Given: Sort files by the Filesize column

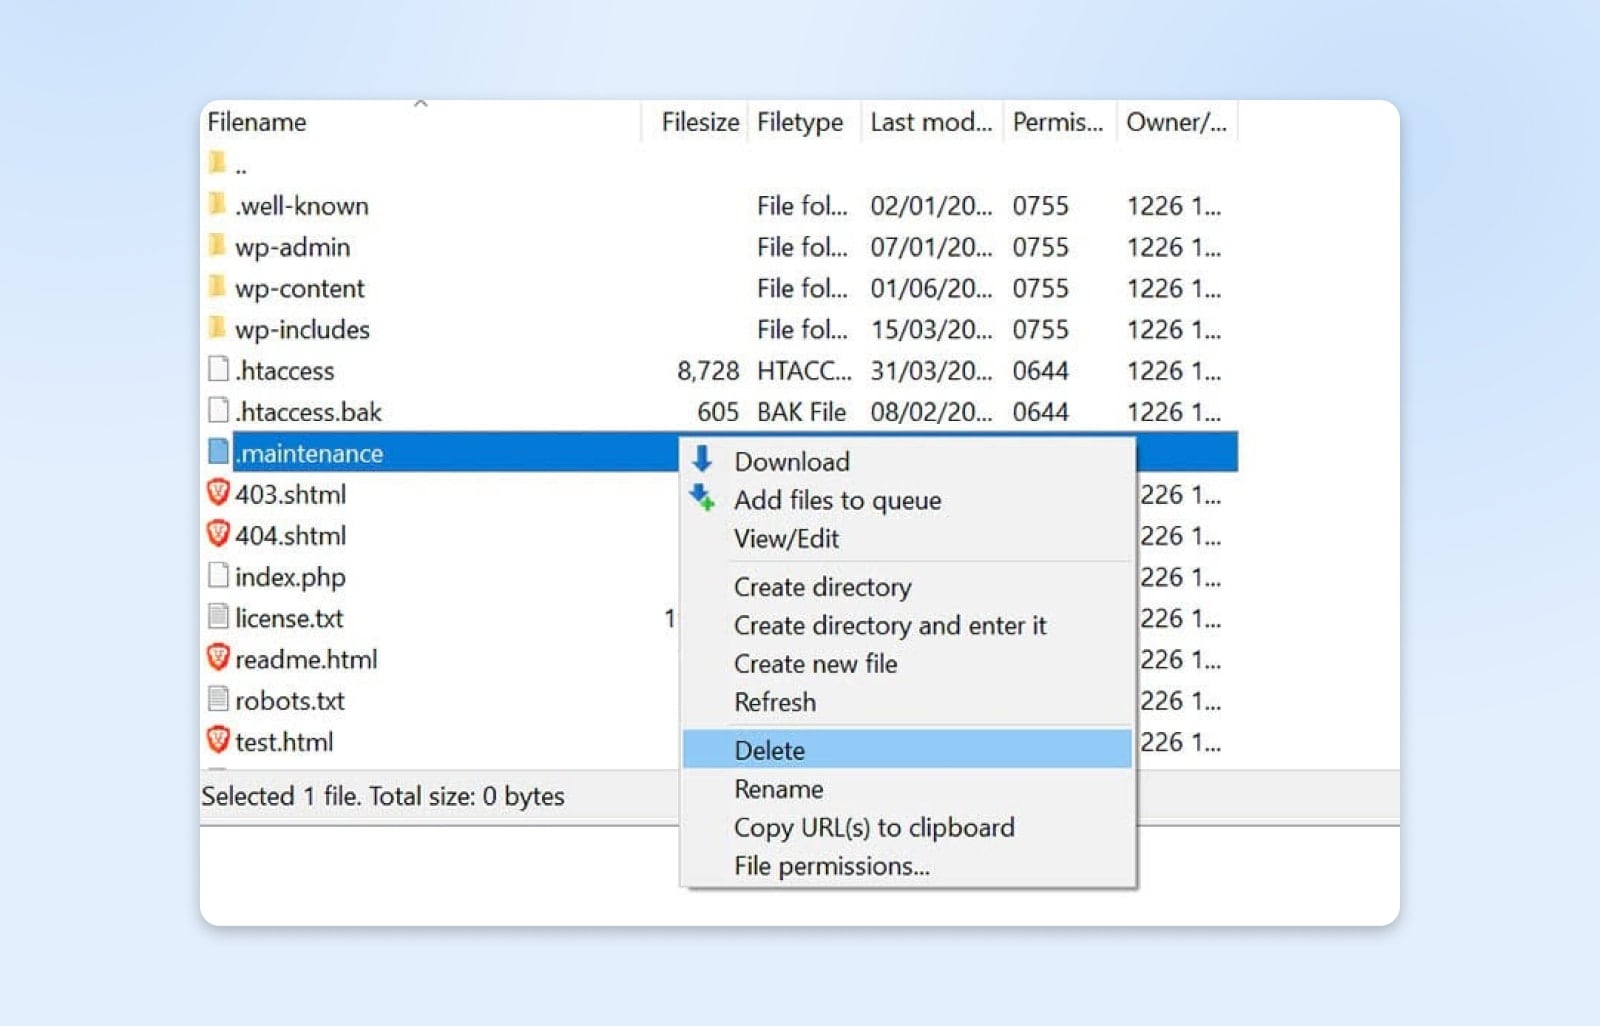Looking at the screenshot, I should pos(699,122).
